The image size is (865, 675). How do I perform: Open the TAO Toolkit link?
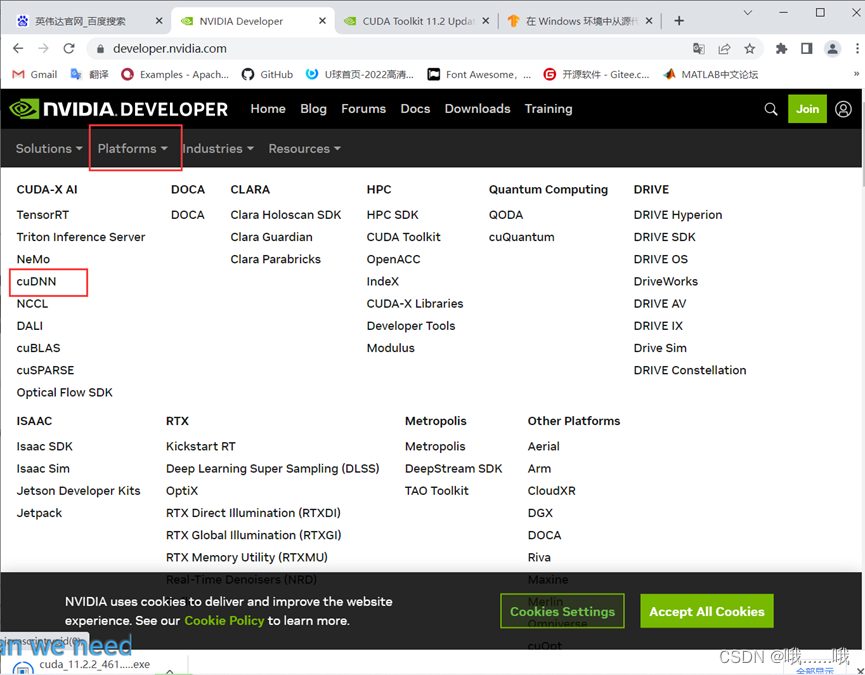click(x=436, y=490)
